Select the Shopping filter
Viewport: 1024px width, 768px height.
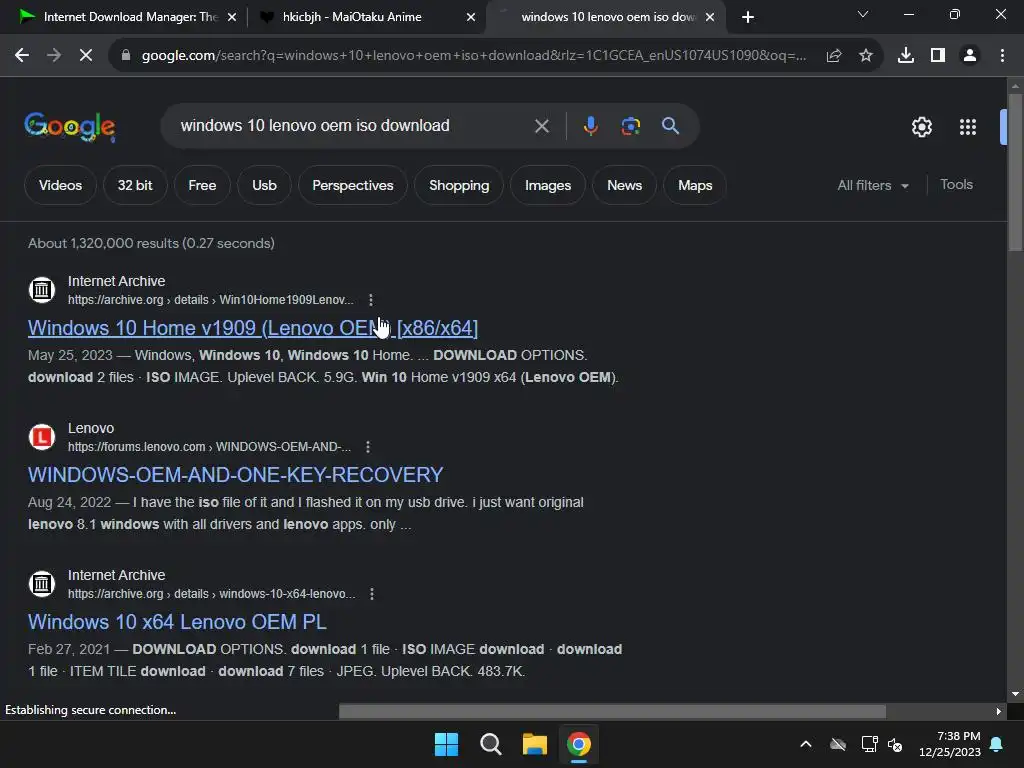pos(459,185)
